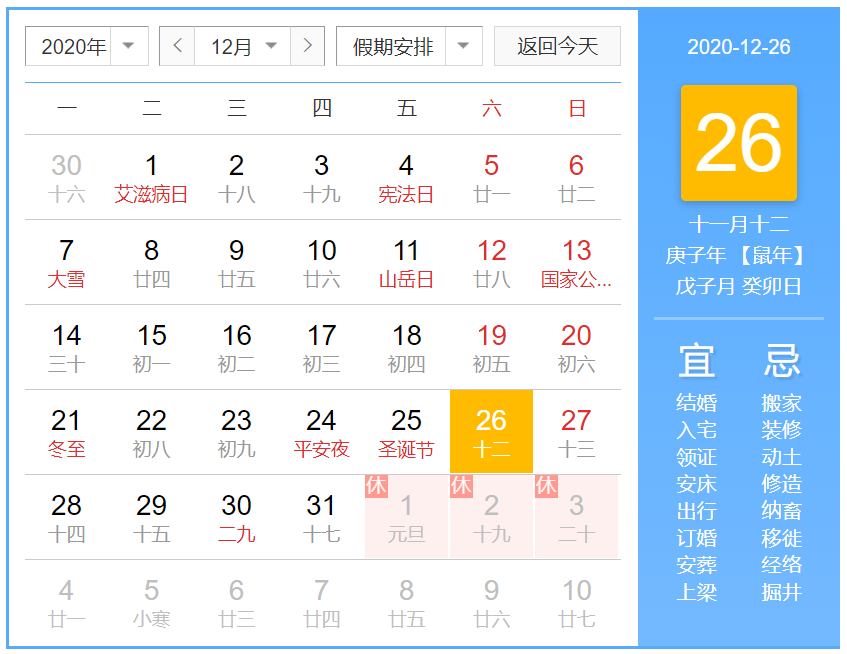This screenshot has height=654, width=847.
Task: Select December 4 宪法日
Action: click(x=406, y=178)
